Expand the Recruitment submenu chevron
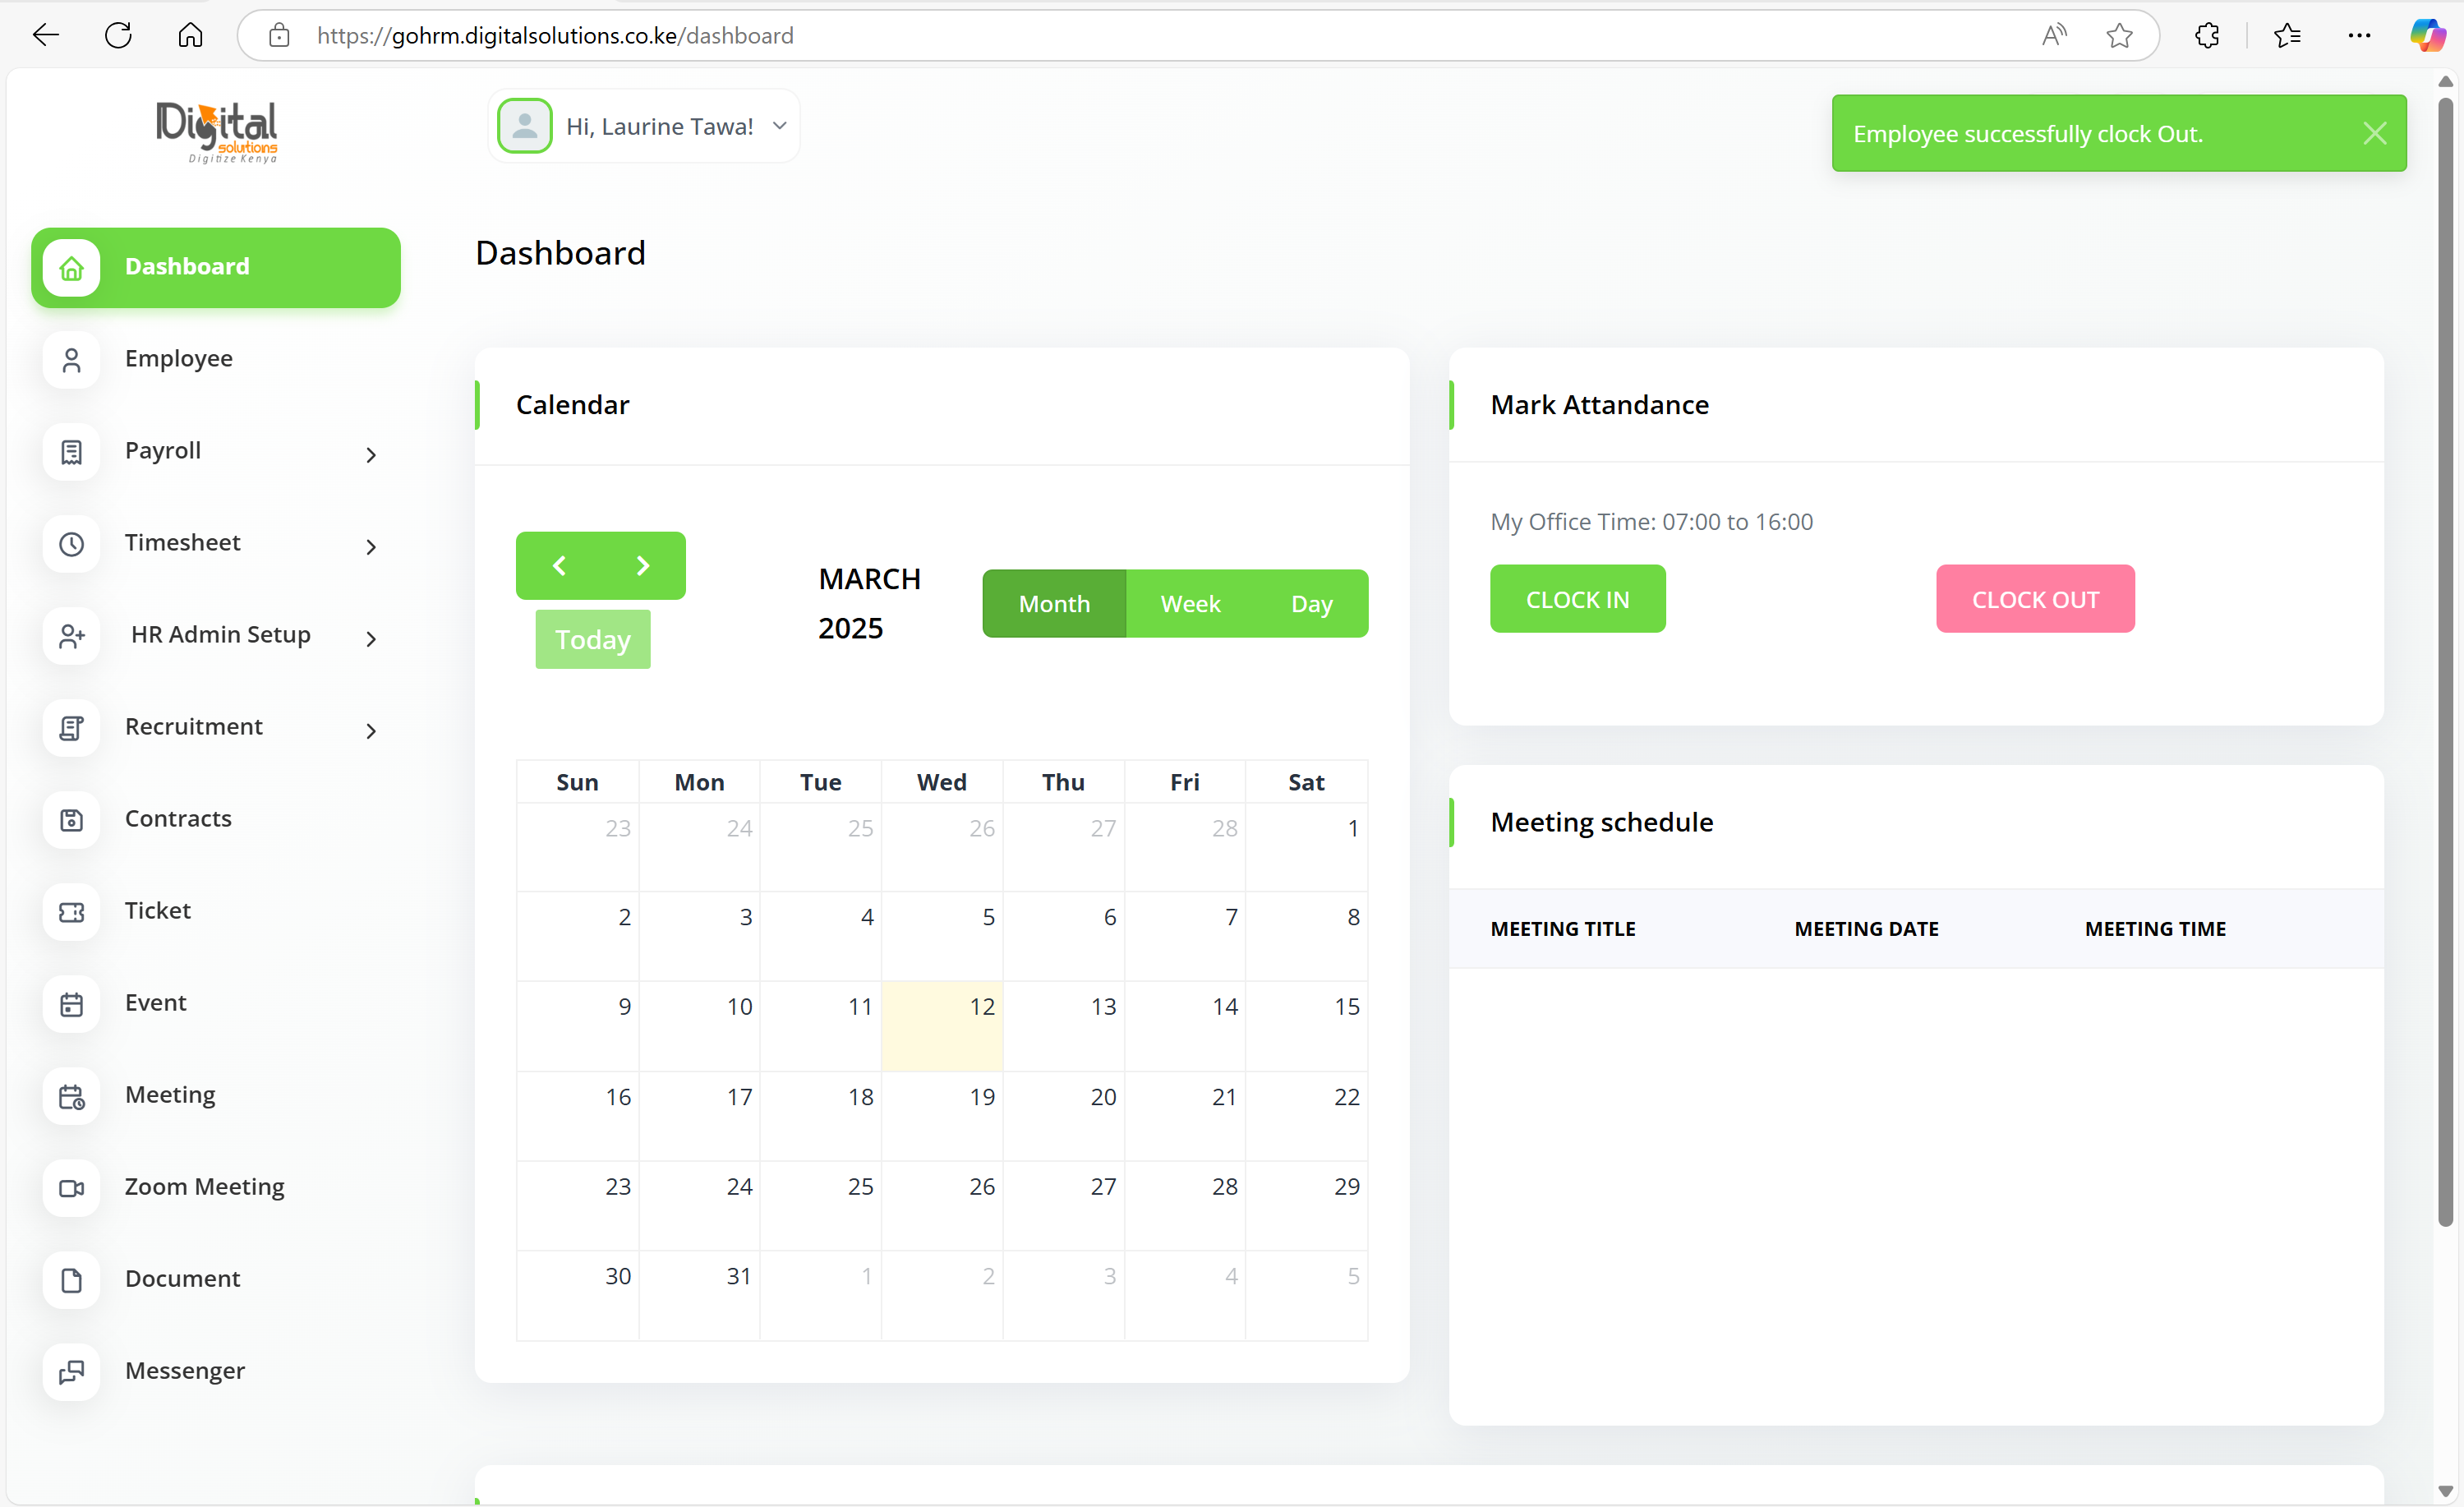2464x1507 pixels. click(371, 731)
